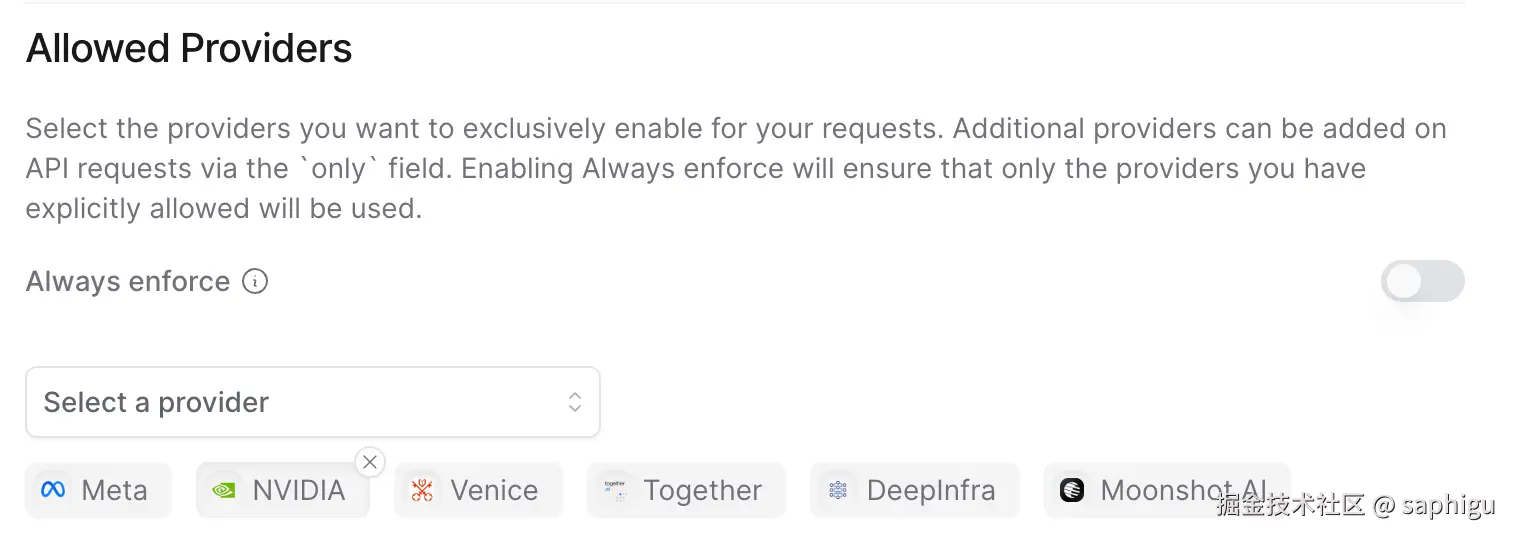The image size is (1514, 538).
Task: Click the info icon beside Always enforce
Action: [x=255, y=282]
